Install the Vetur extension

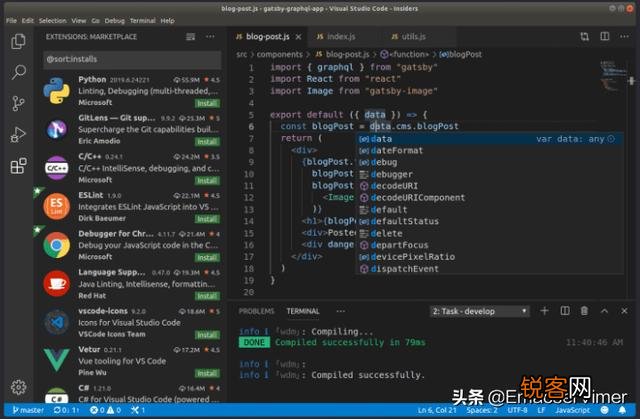pyautogui.click(x=207, y=373)
